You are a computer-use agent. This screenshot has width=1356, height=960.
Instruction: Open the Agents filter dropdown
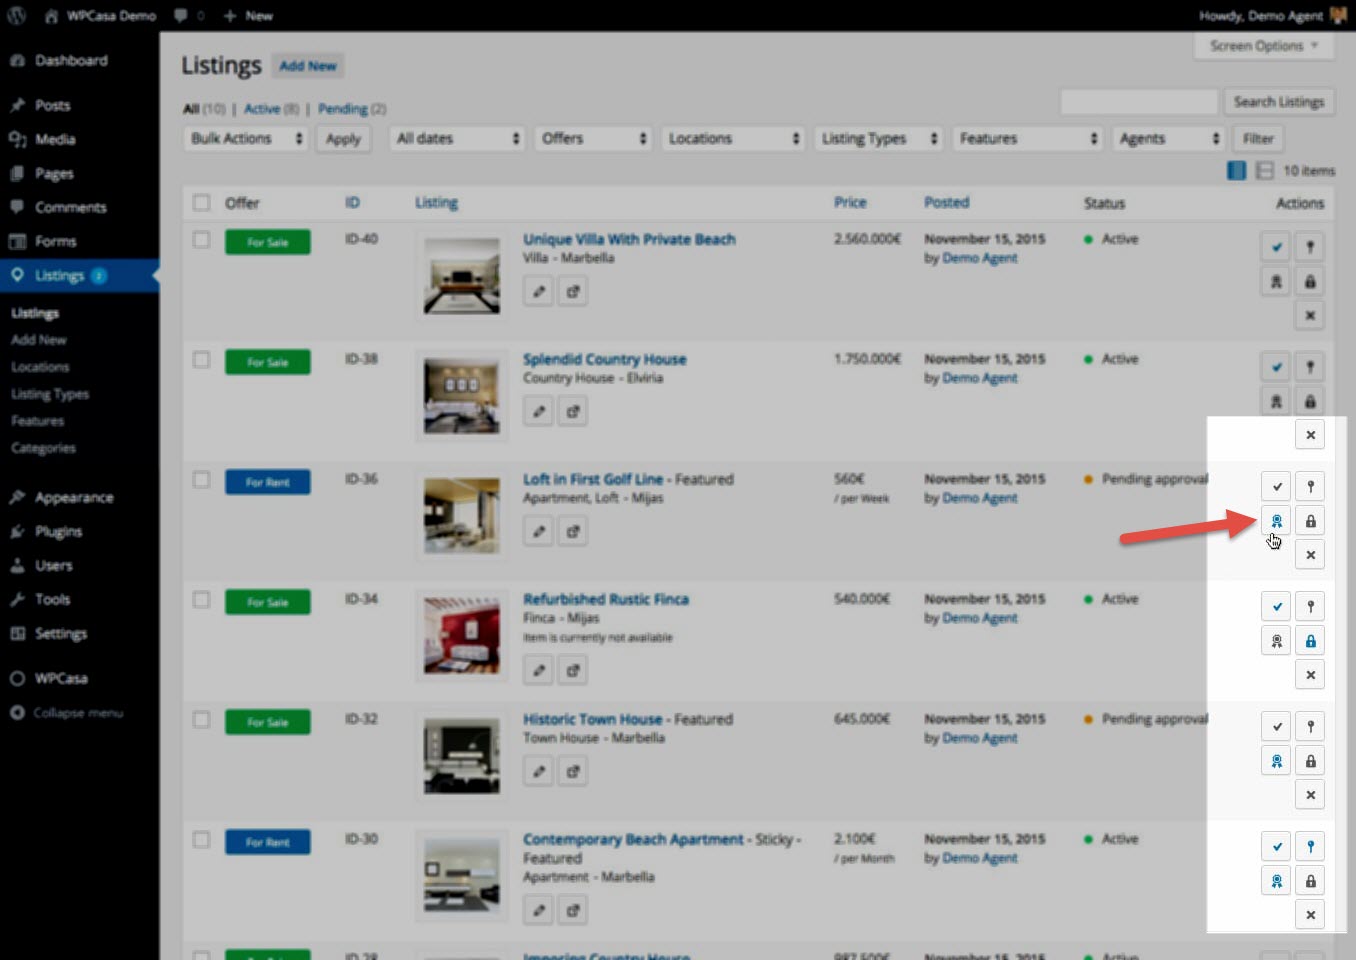[x=1169, y=138]
